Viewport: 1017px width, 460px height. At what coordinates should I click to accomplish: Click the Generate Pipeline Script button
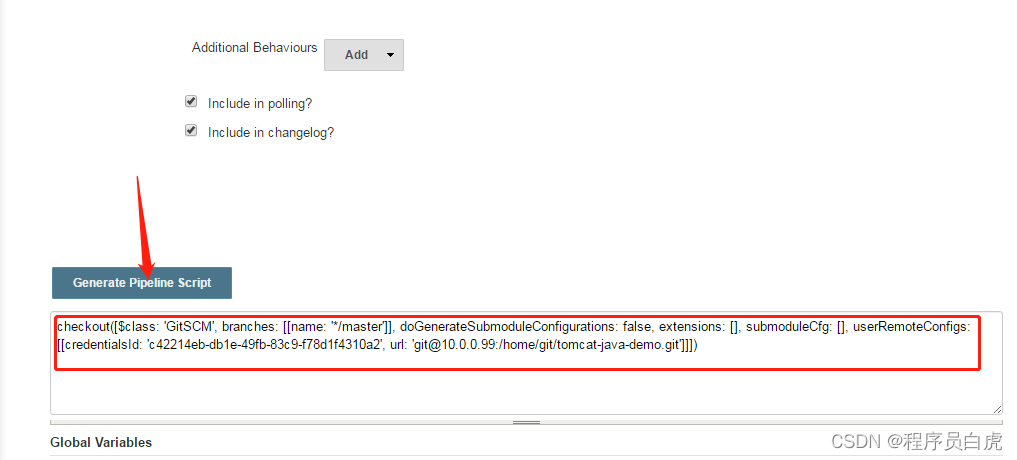(x=142, y=283)
